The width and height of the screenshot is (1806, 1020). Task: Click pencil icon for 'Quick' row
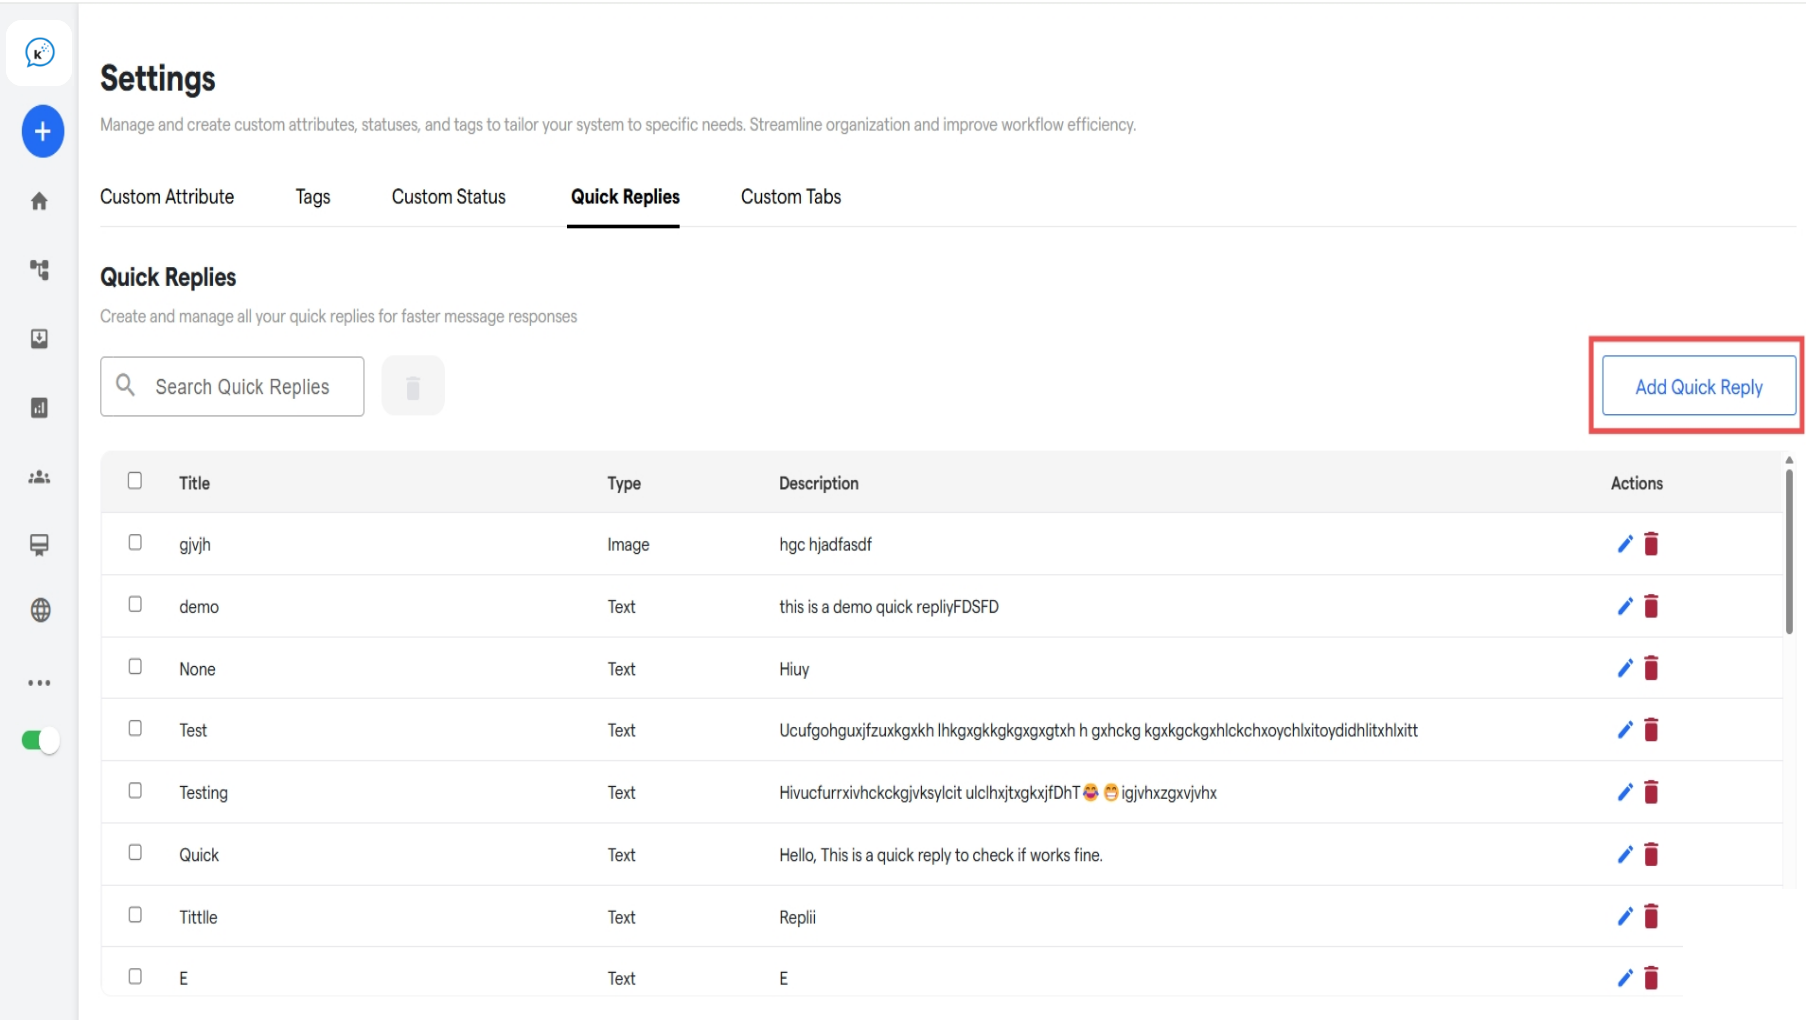[1624, 855]
